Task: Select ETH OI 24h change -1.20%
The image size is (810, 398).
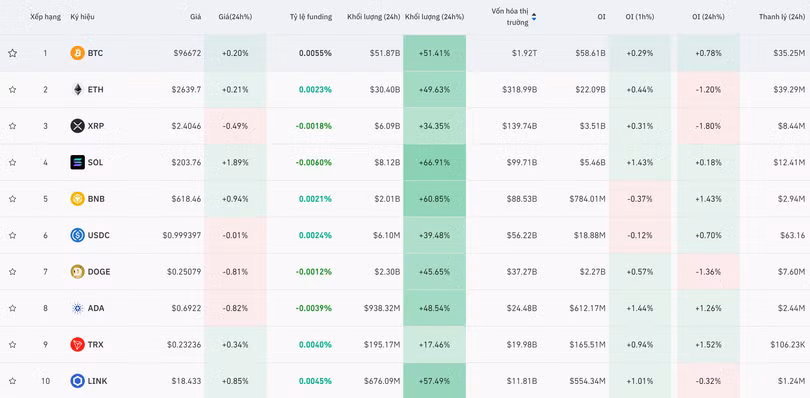Action: (709, 89)
